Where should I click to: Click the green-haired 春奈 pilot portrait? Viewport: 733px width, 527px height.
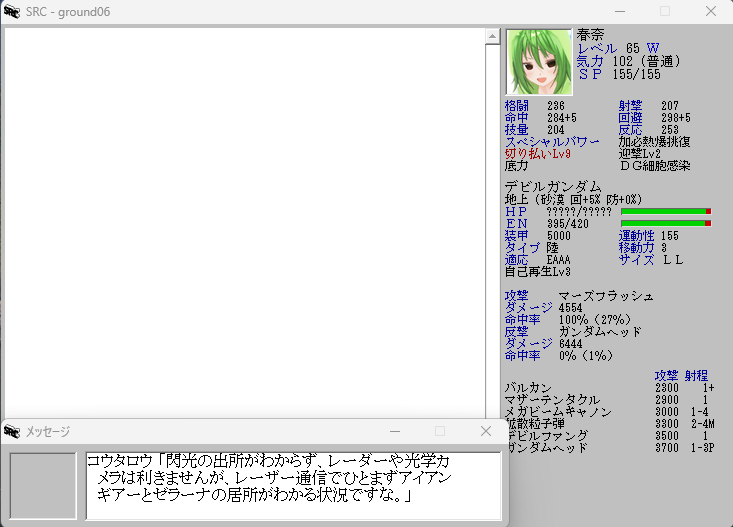click(539, 62)
